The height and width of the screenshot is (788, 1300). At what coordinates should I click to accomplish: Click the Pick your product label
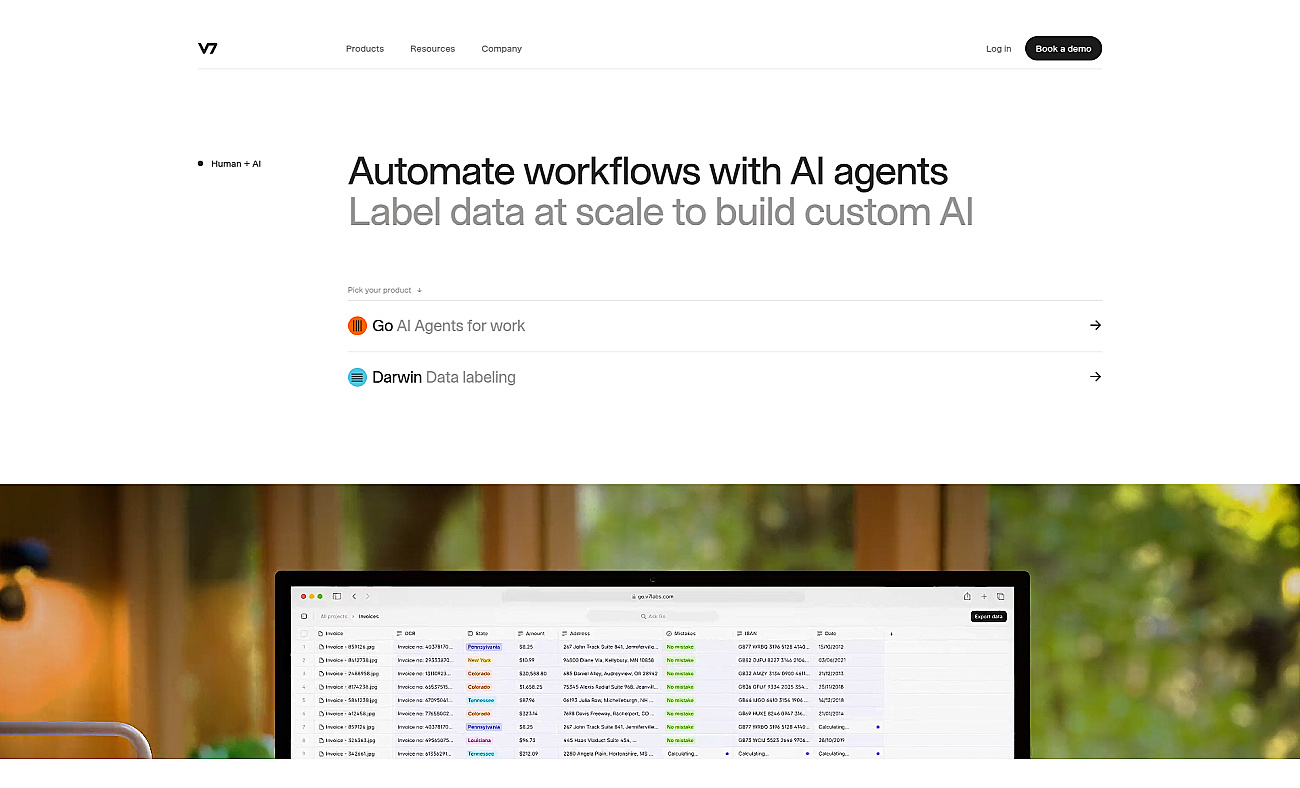(385, 290)
